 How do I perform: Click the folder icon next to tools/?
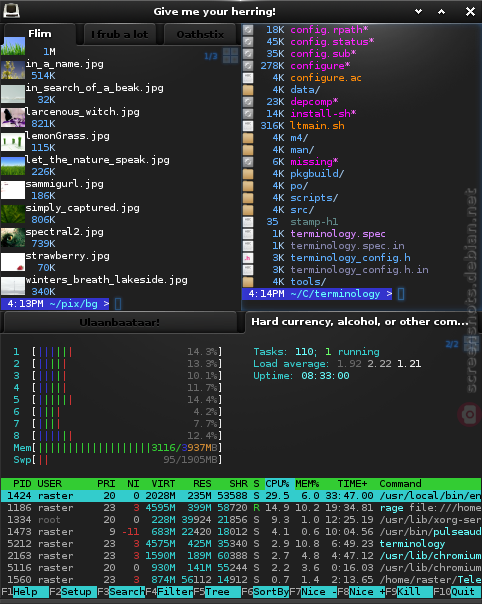(x=248, y=282)
